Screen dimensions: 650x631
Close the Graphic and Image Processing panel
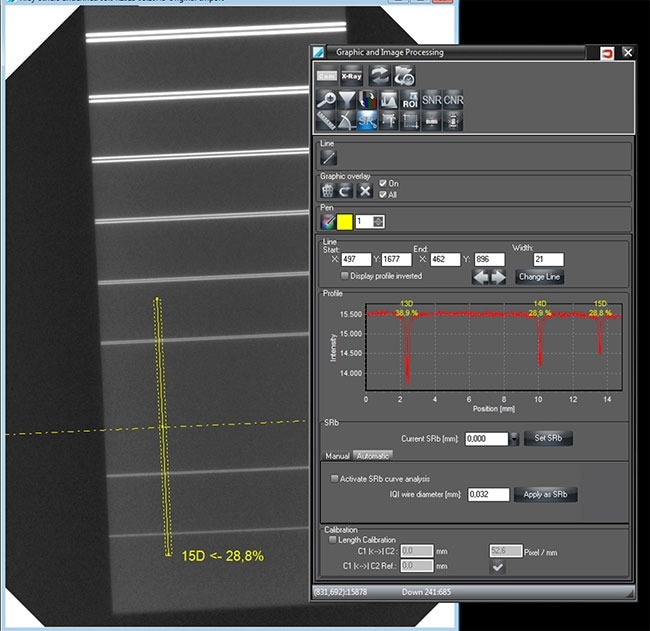pos(628,52)
